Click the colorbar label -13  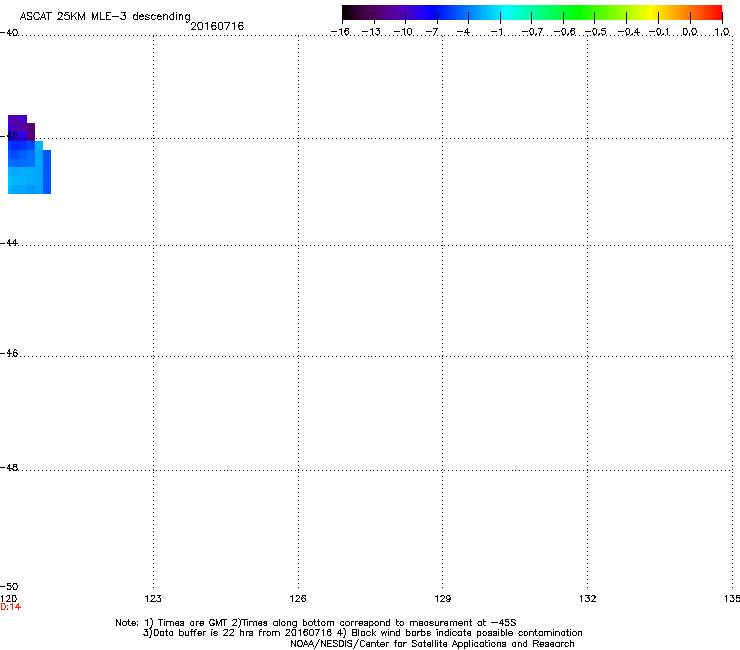click(x=371, y=32)
